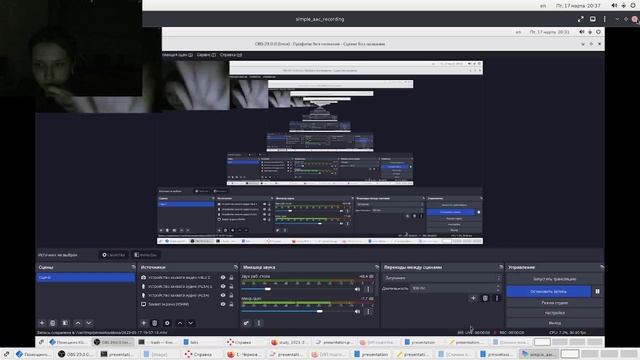The height and width of the screenshot is (360, 640).
Task: Open transition properties three-dot menu
Action: [x=497, y=298]
